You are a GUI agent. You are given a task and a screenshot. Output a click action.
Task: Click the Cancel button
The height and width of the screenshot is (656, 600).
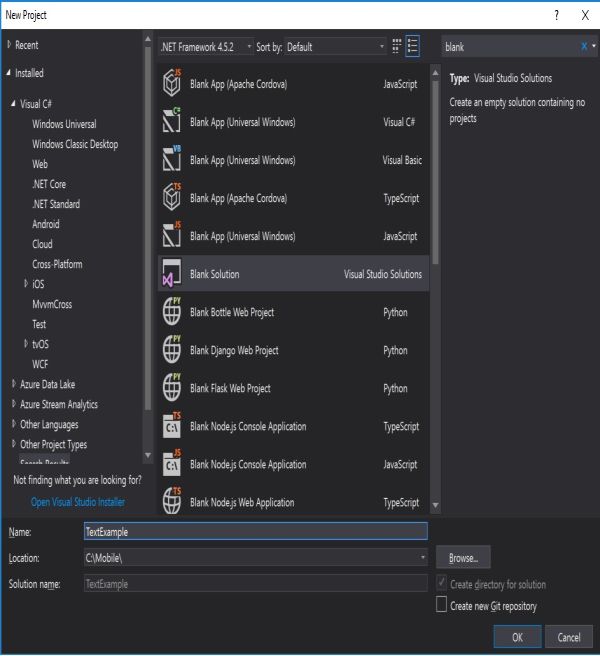569,637
